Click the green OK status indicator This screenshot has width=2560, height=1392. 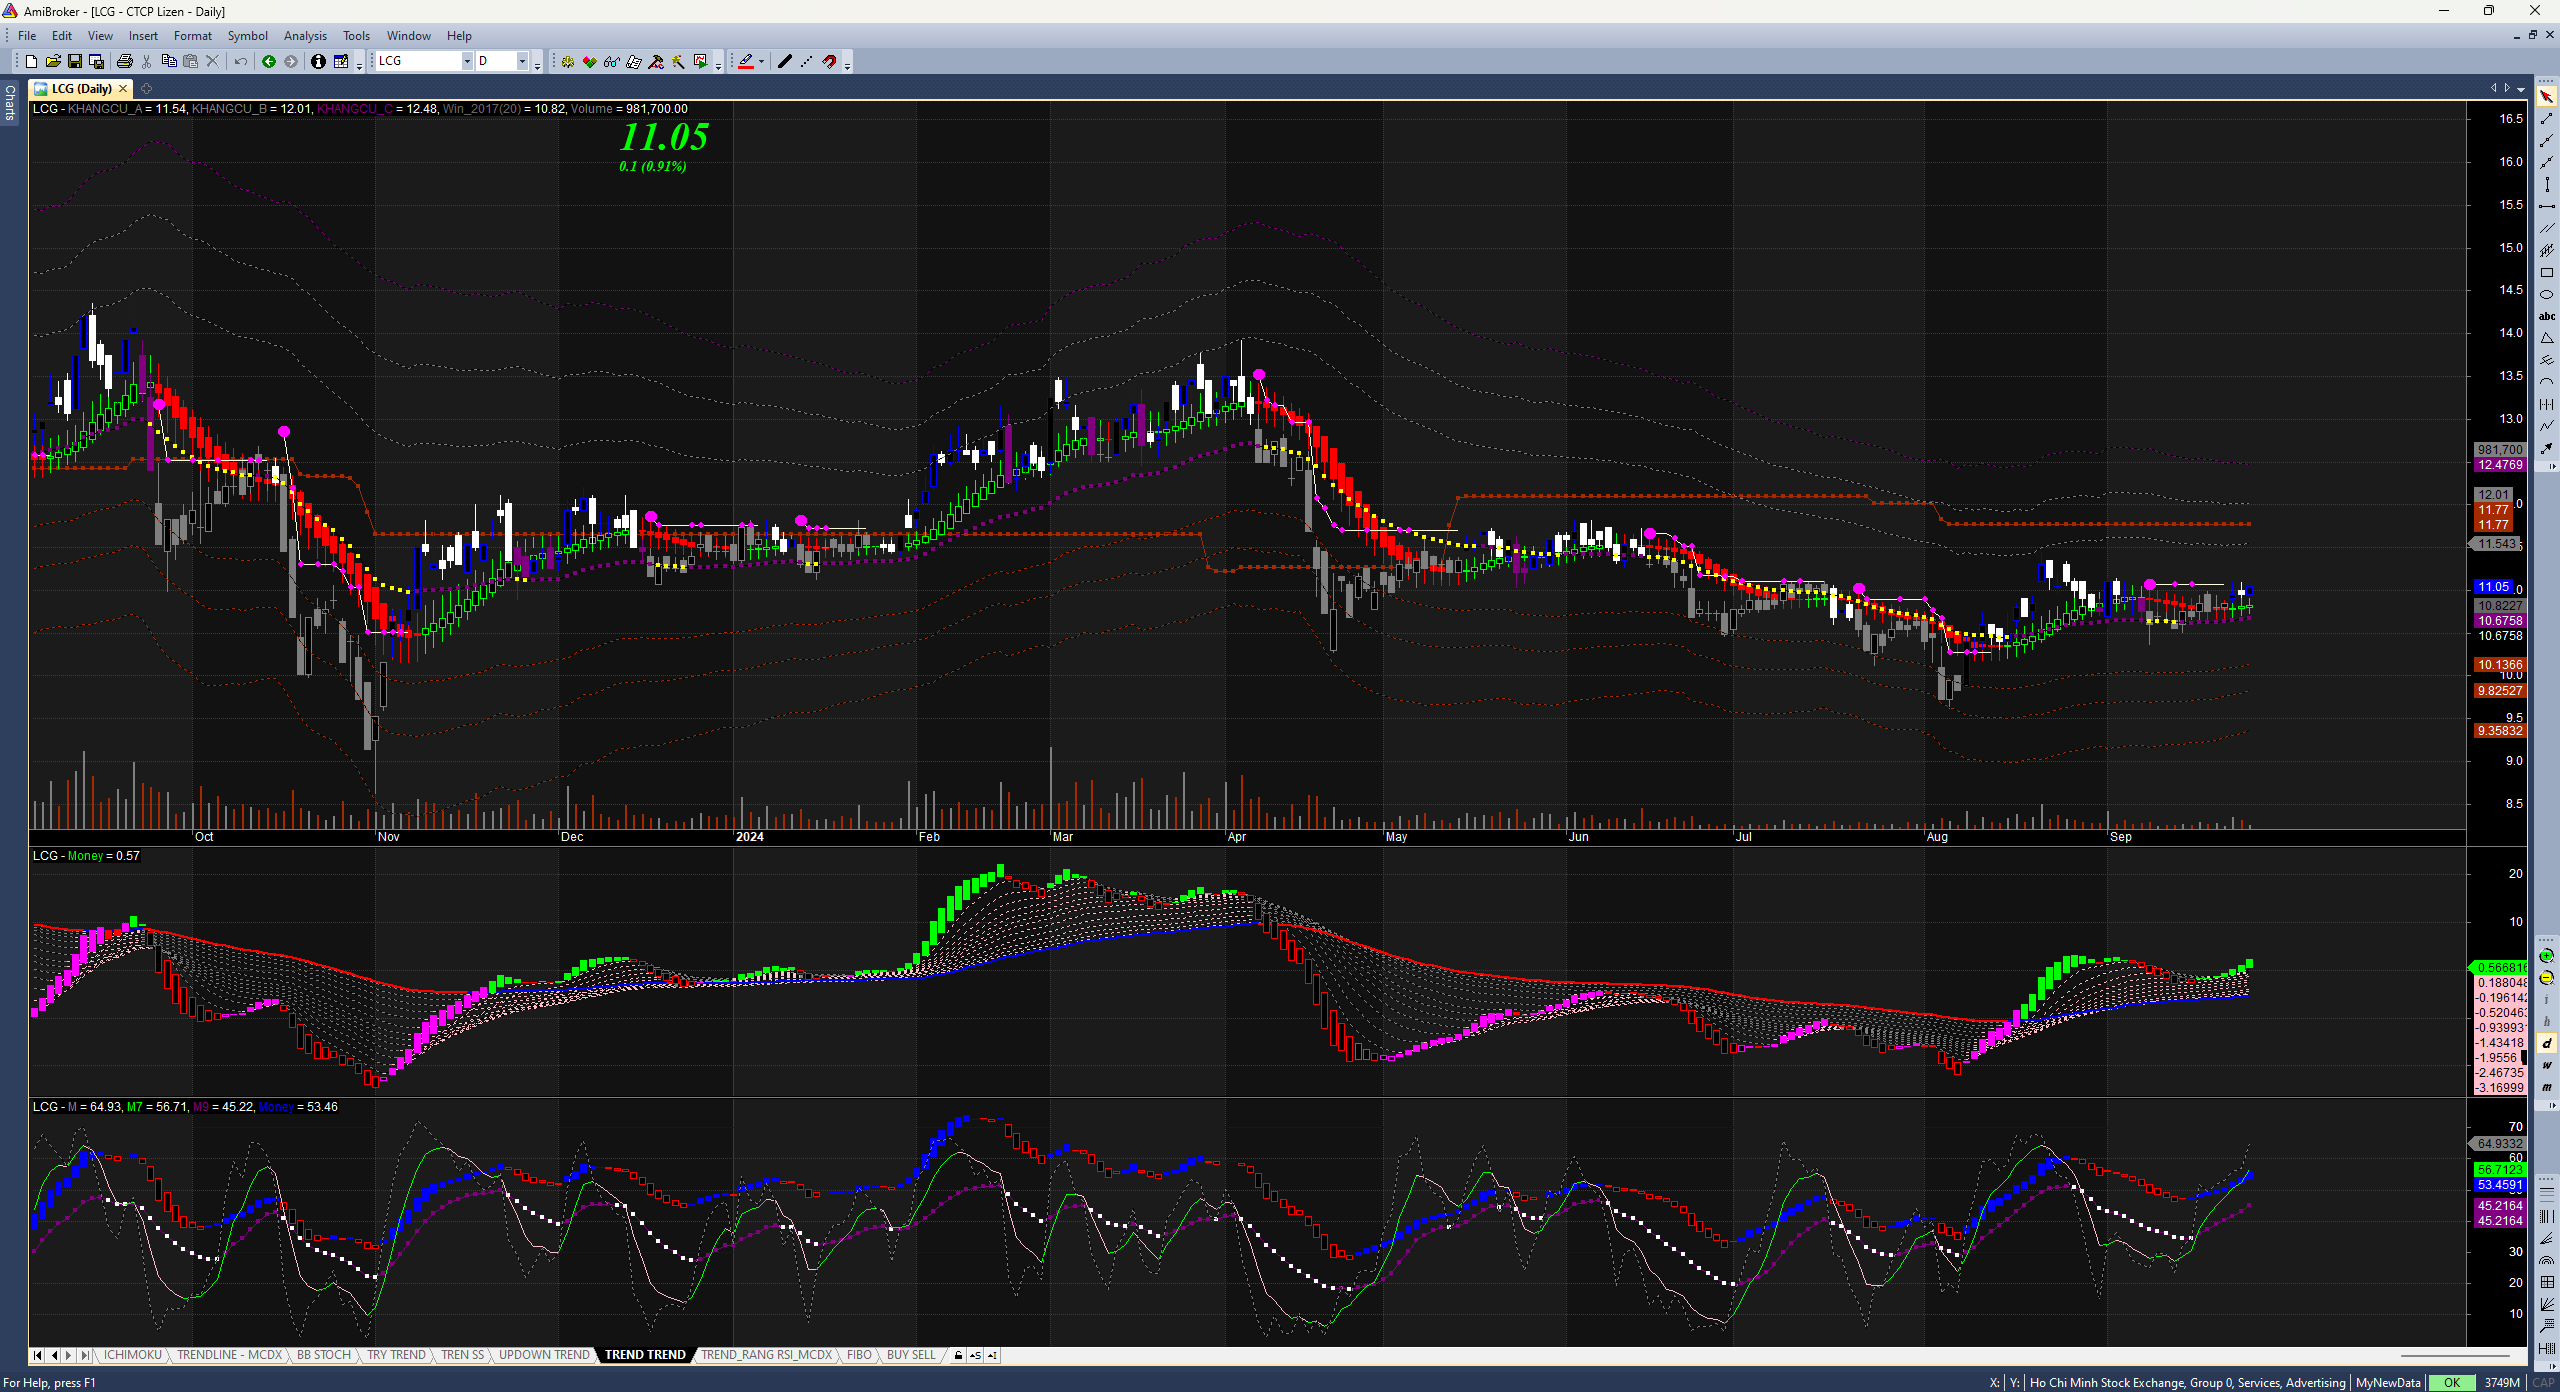tap(2451, 1383)
